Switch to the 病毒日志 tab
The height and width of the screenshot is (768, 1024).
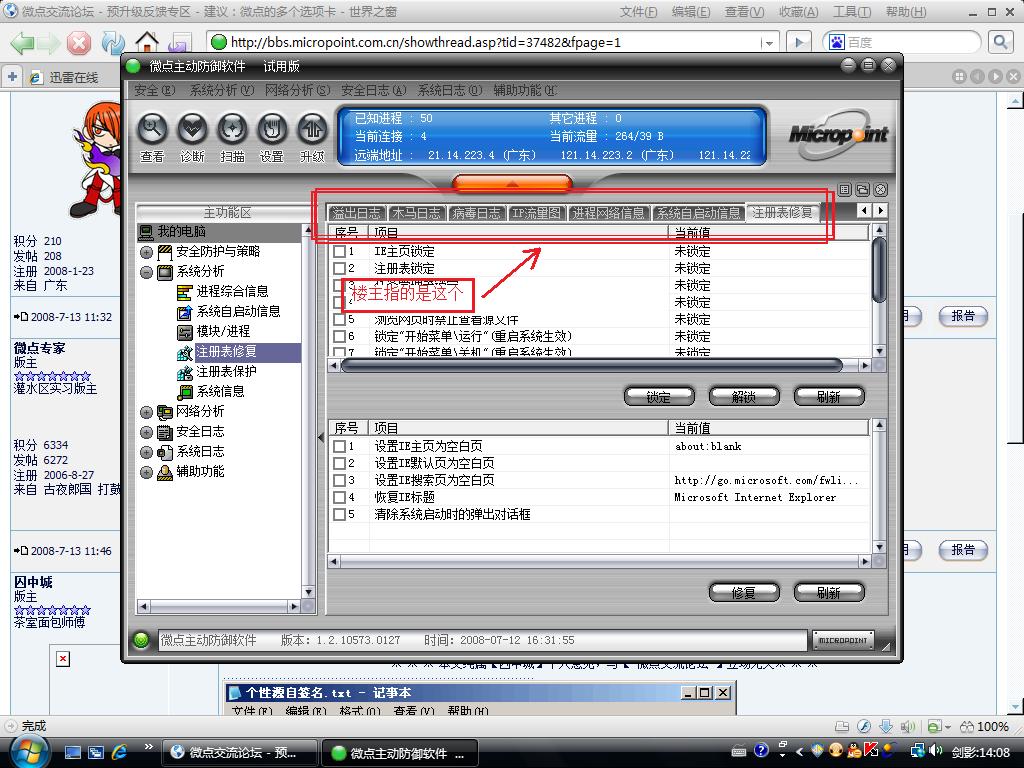[x=476, y=213]
